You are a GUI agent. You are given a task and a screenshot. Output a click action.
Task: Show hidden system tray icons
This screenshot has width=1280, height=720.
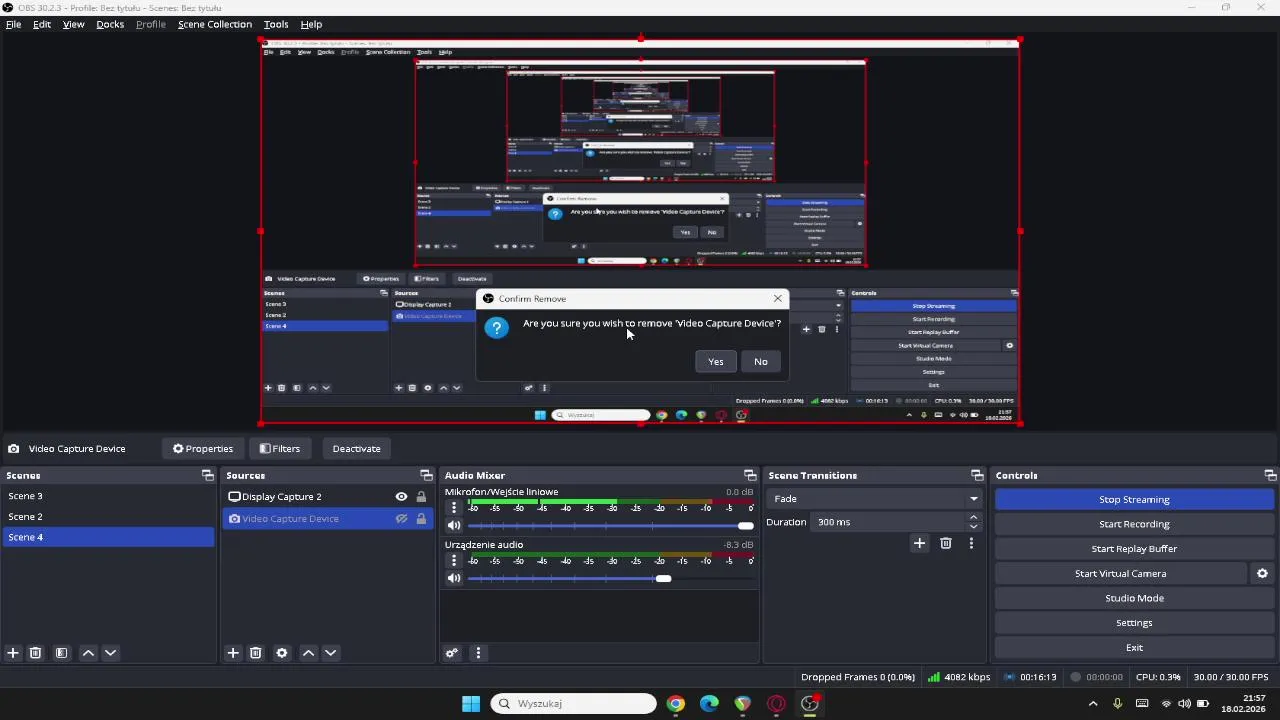coord(1093,704)
